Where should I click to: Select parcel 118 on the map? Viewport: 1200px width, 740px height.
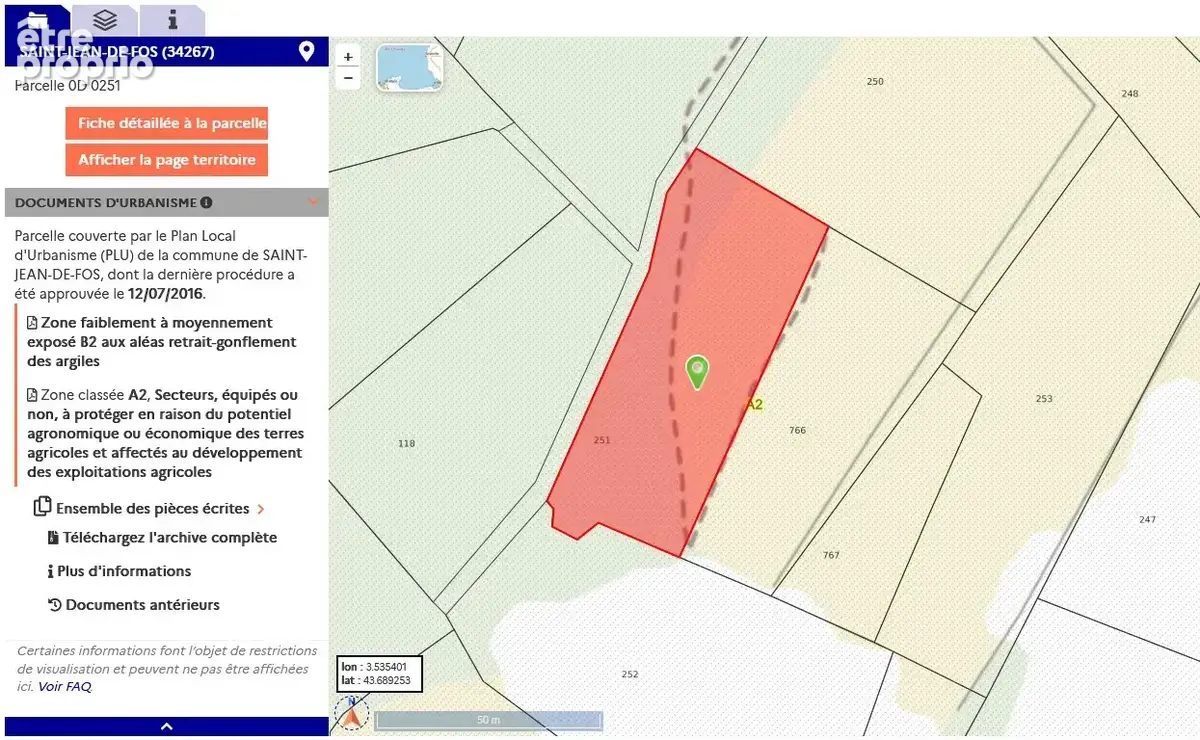point(406,443)
